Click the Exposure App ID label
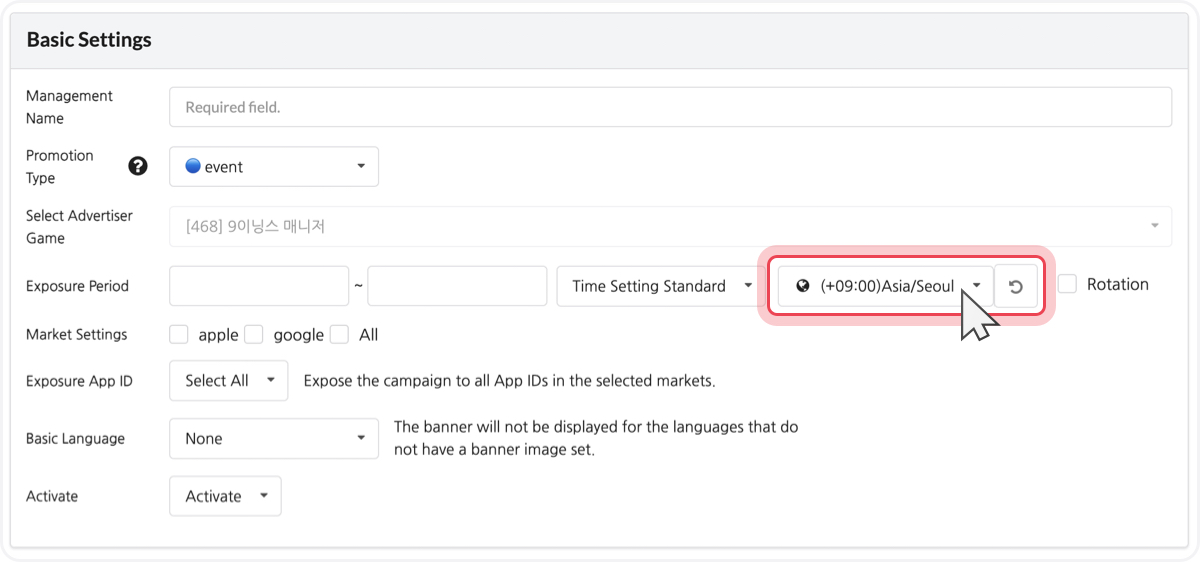Viewport: 1200px width, 562px height. coord(79,380)
